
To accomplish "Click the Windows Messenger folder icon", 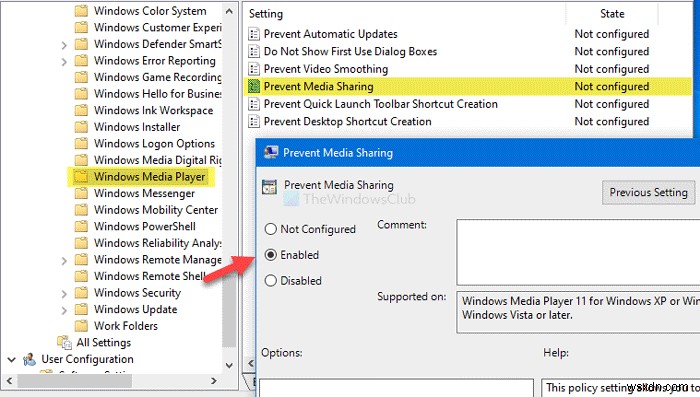I will (x=81, y=193).
